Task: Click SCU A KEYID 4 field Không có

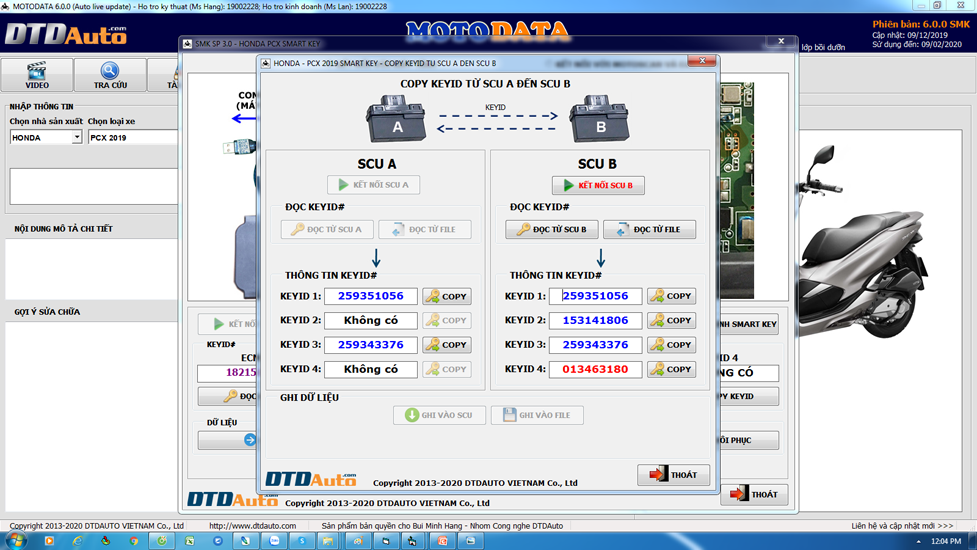Action: coord(371,369)
